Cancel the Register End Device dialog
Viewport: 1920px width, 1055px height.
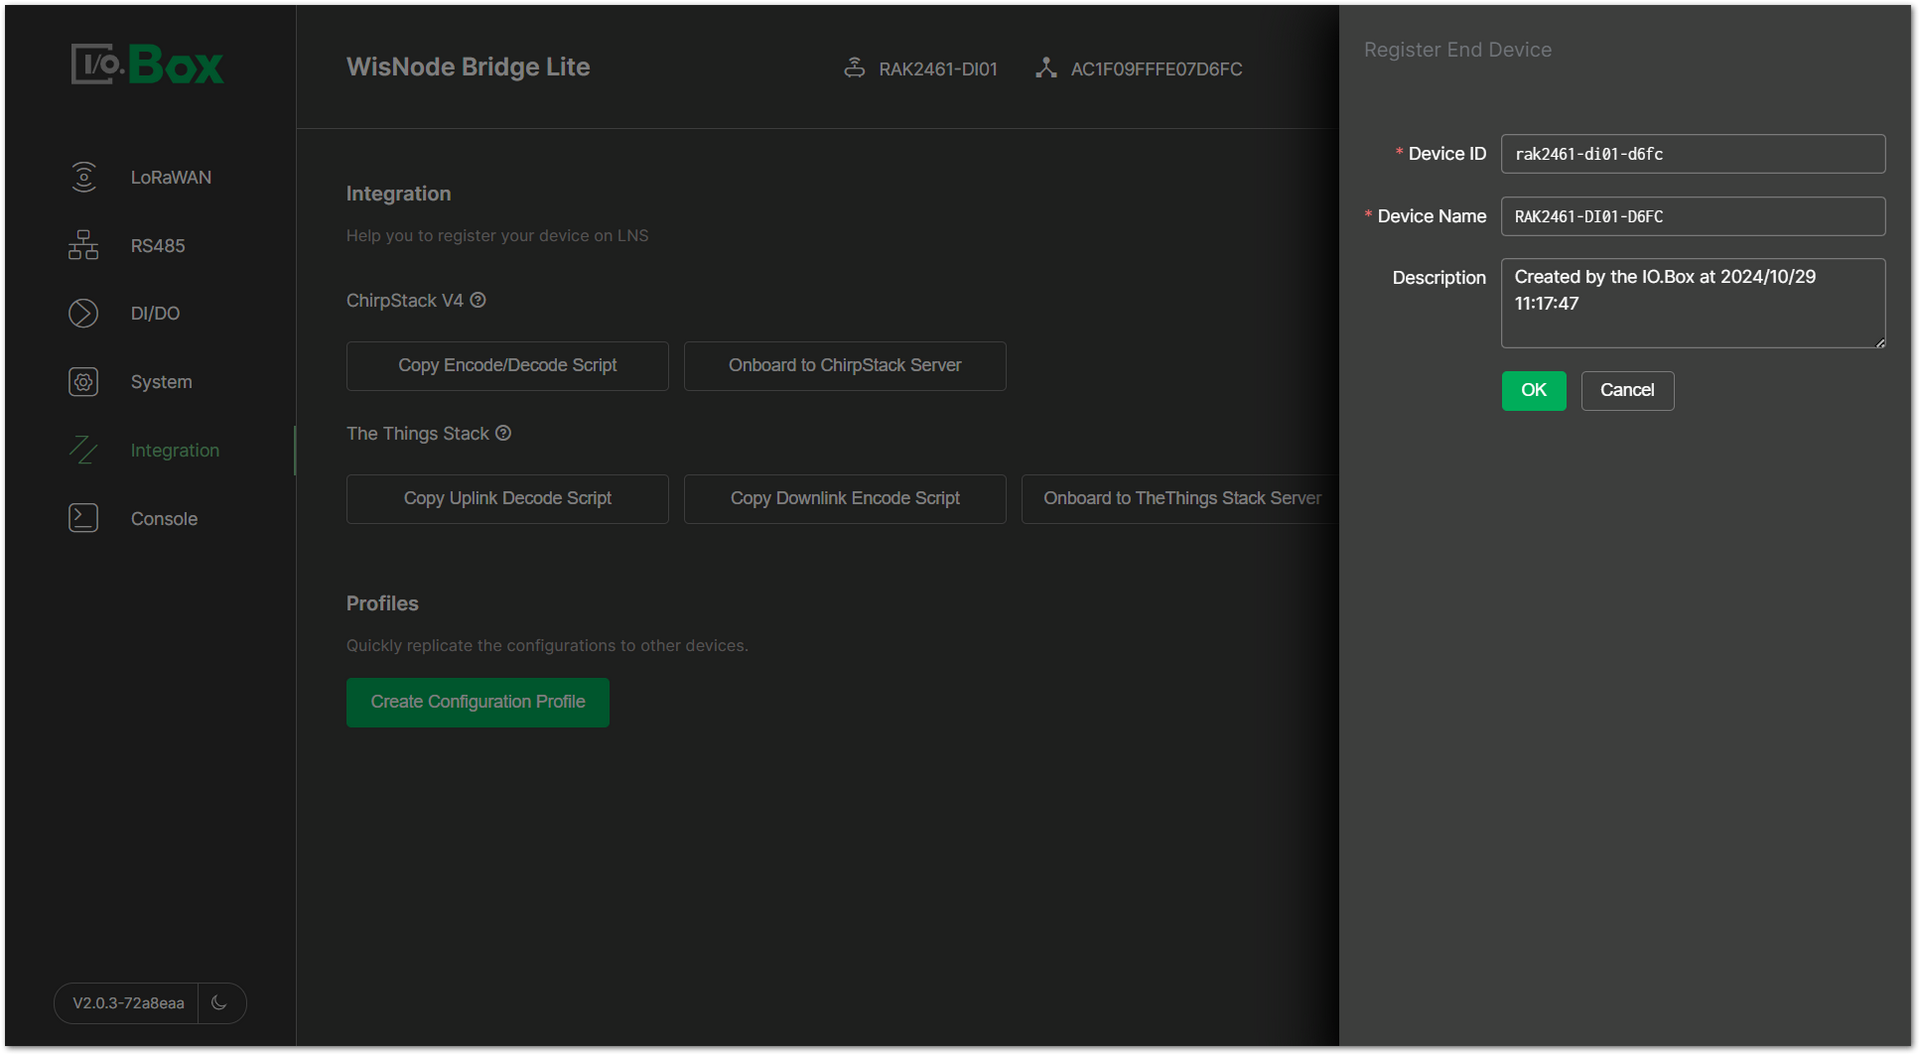(1627, 391)
